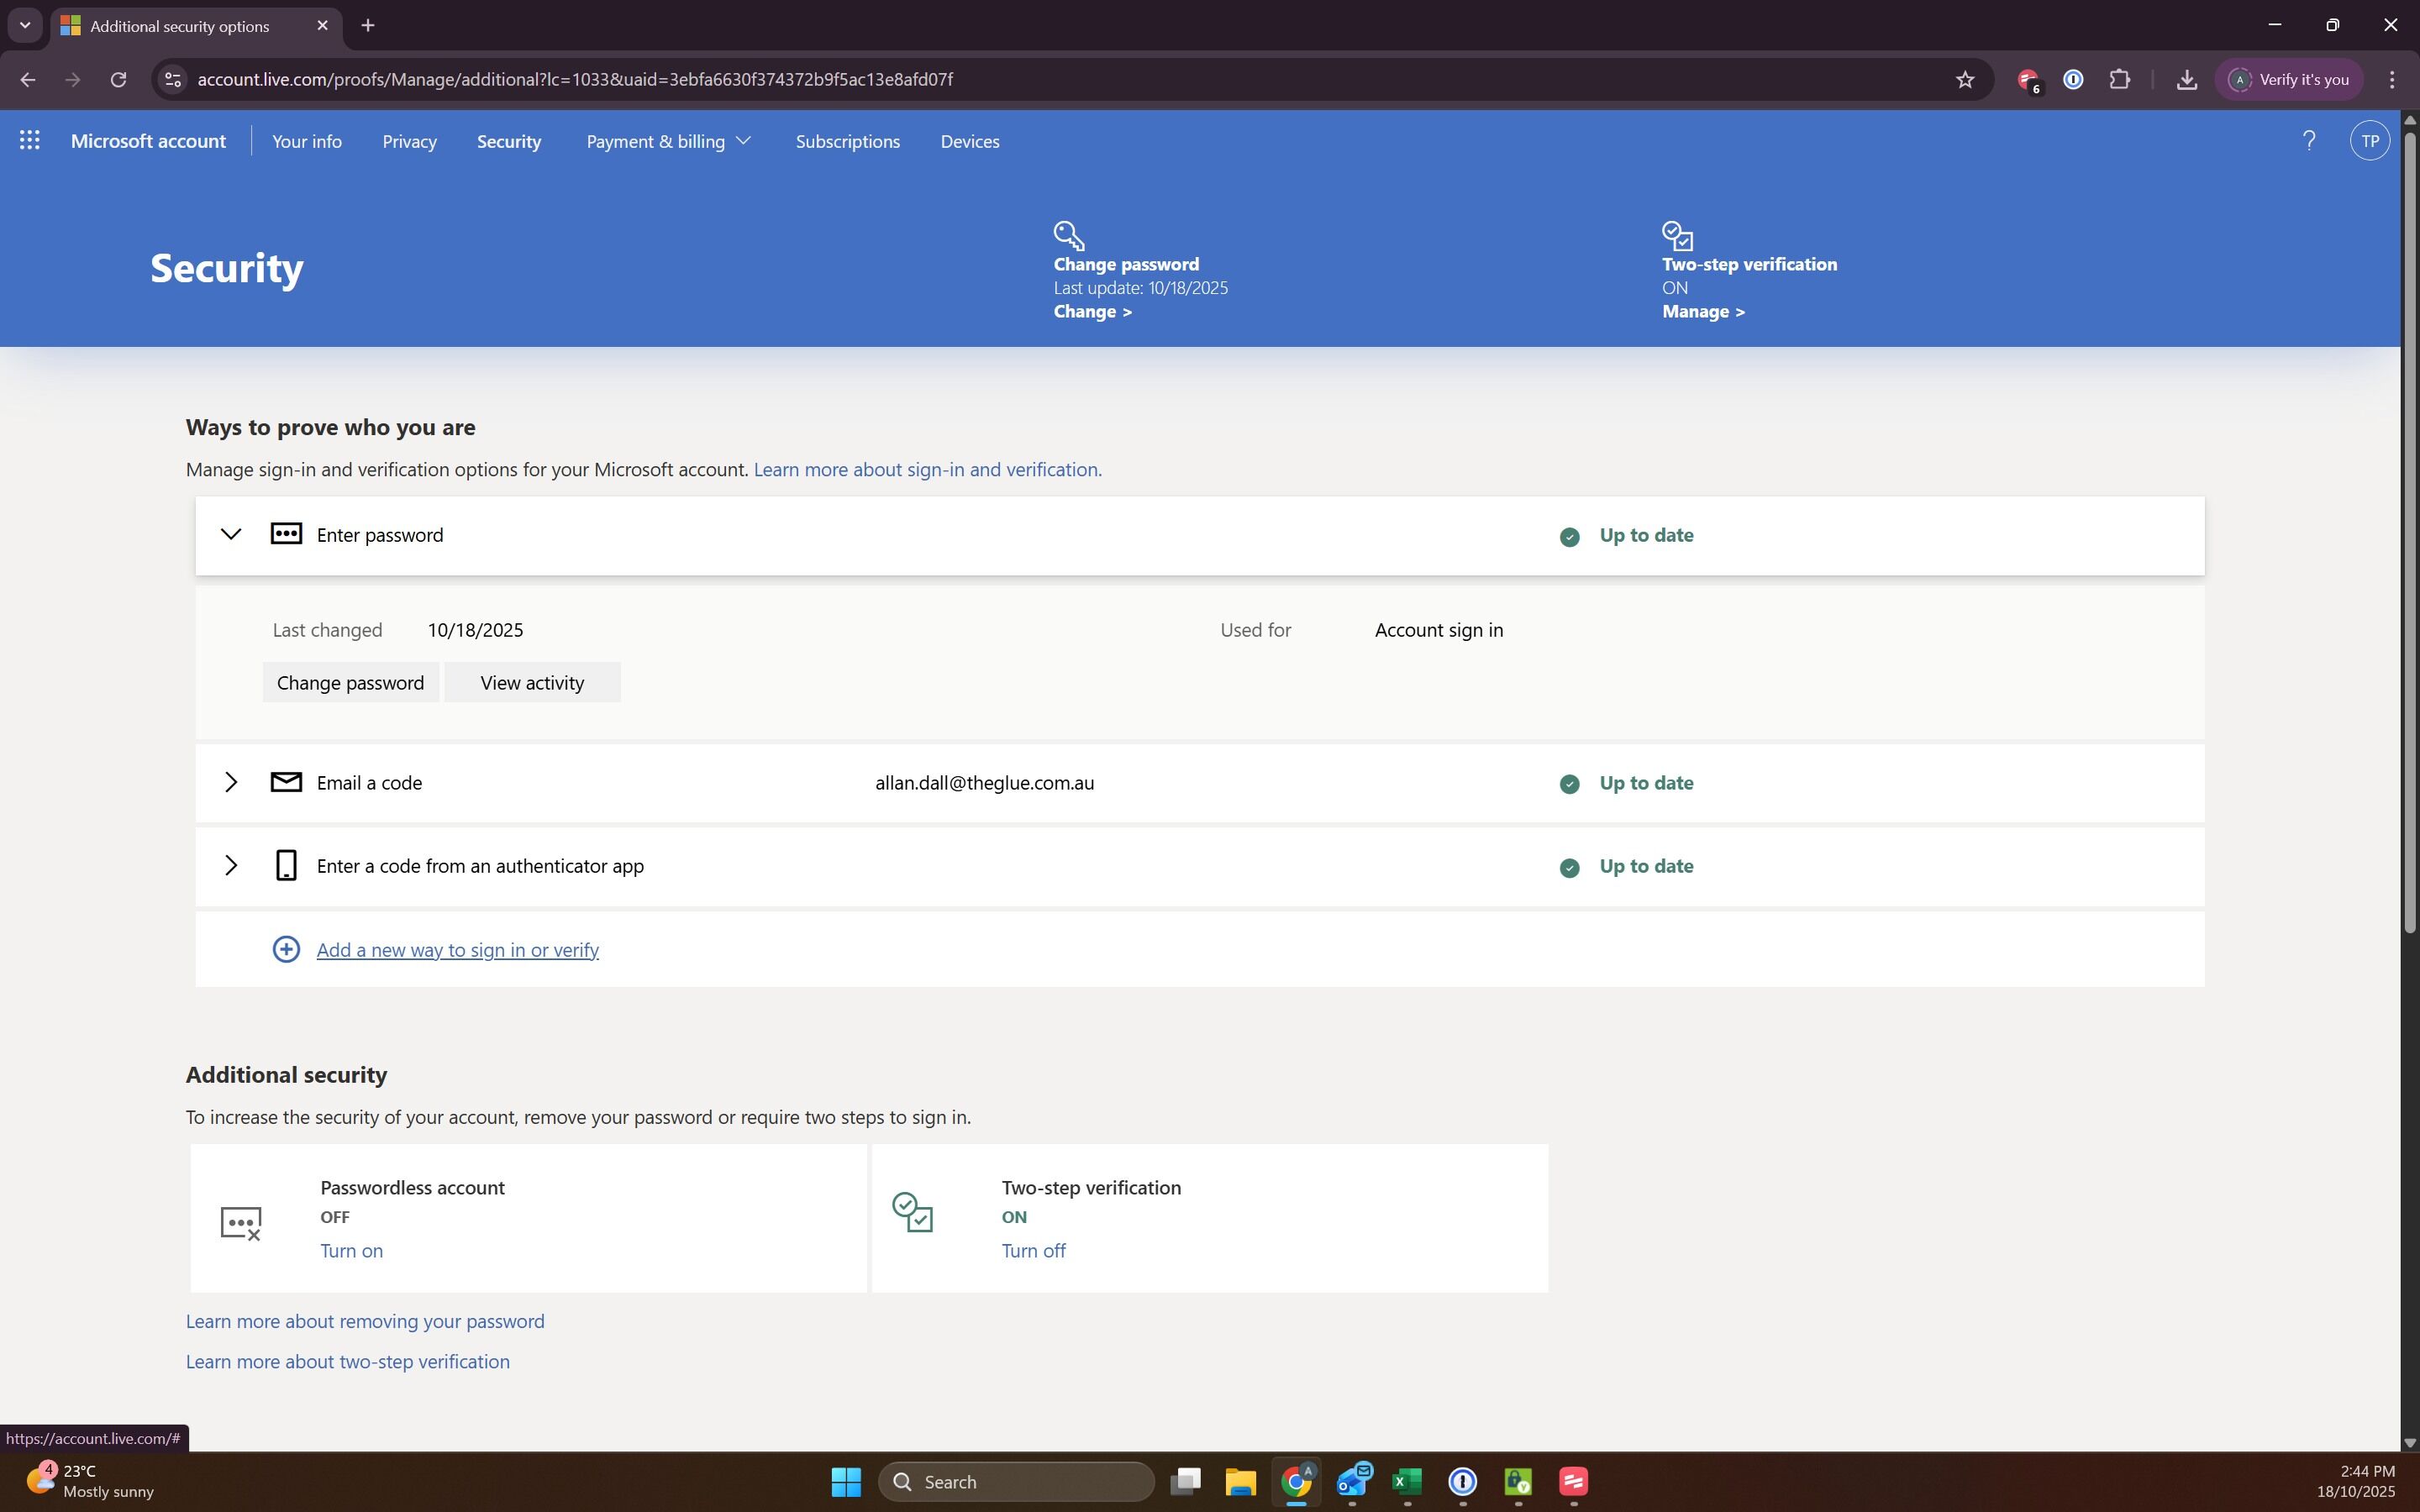Collapse the Enter password section

[x=231, y=535]
